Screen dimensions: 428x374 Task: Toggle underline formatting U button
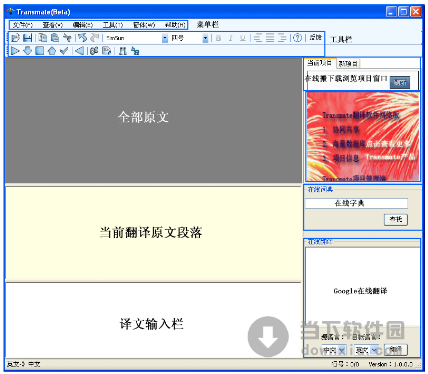243,38
